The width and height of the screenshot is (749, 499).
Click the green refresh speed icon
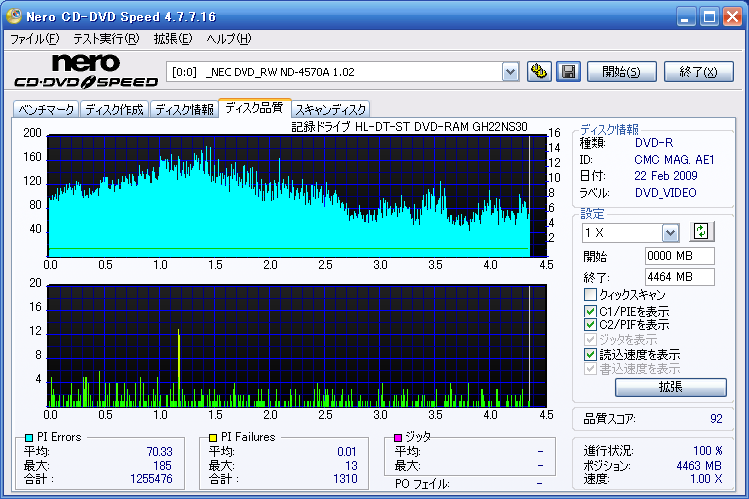coord(701,232)
